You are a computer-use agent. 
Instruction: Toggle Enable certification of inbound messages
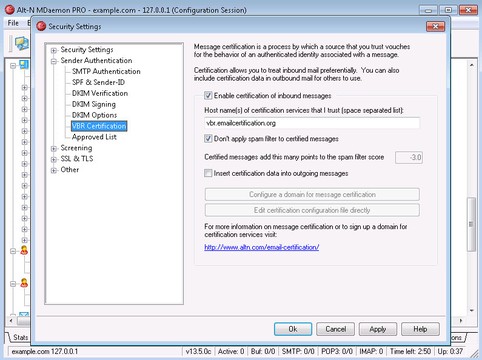(208, 96)
